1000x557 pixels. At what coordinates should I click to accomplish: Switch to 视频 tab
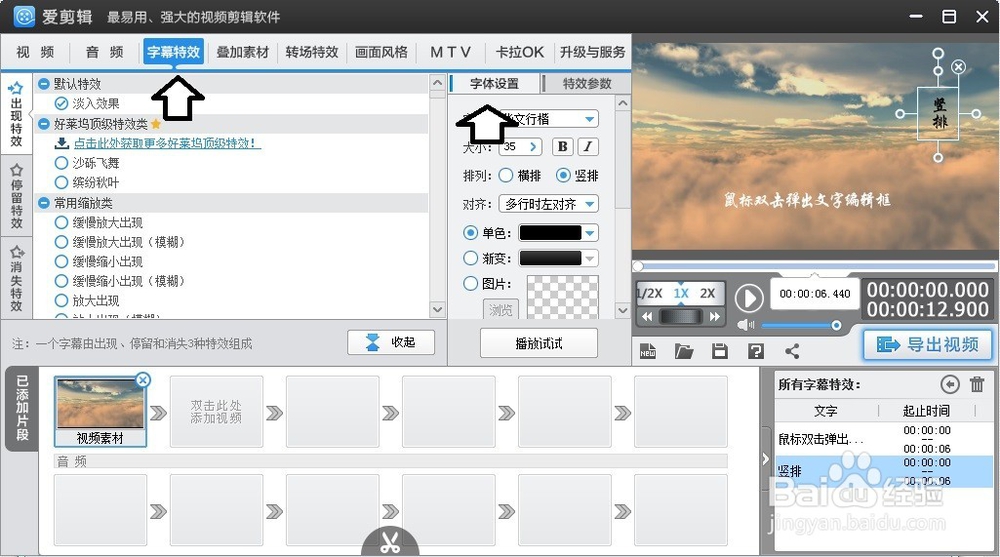(34, 52)
